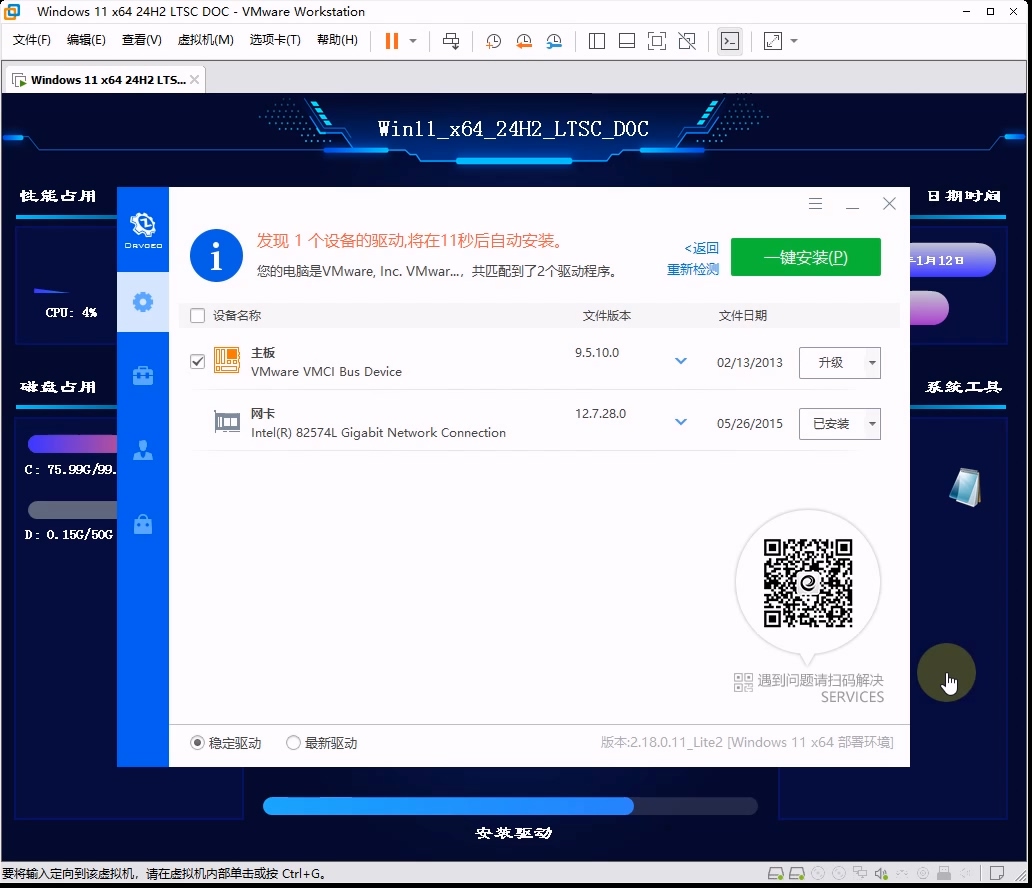Click the C: disk usage bar
This screenshot has width=1032, height=888.
[x=72, y=444]
